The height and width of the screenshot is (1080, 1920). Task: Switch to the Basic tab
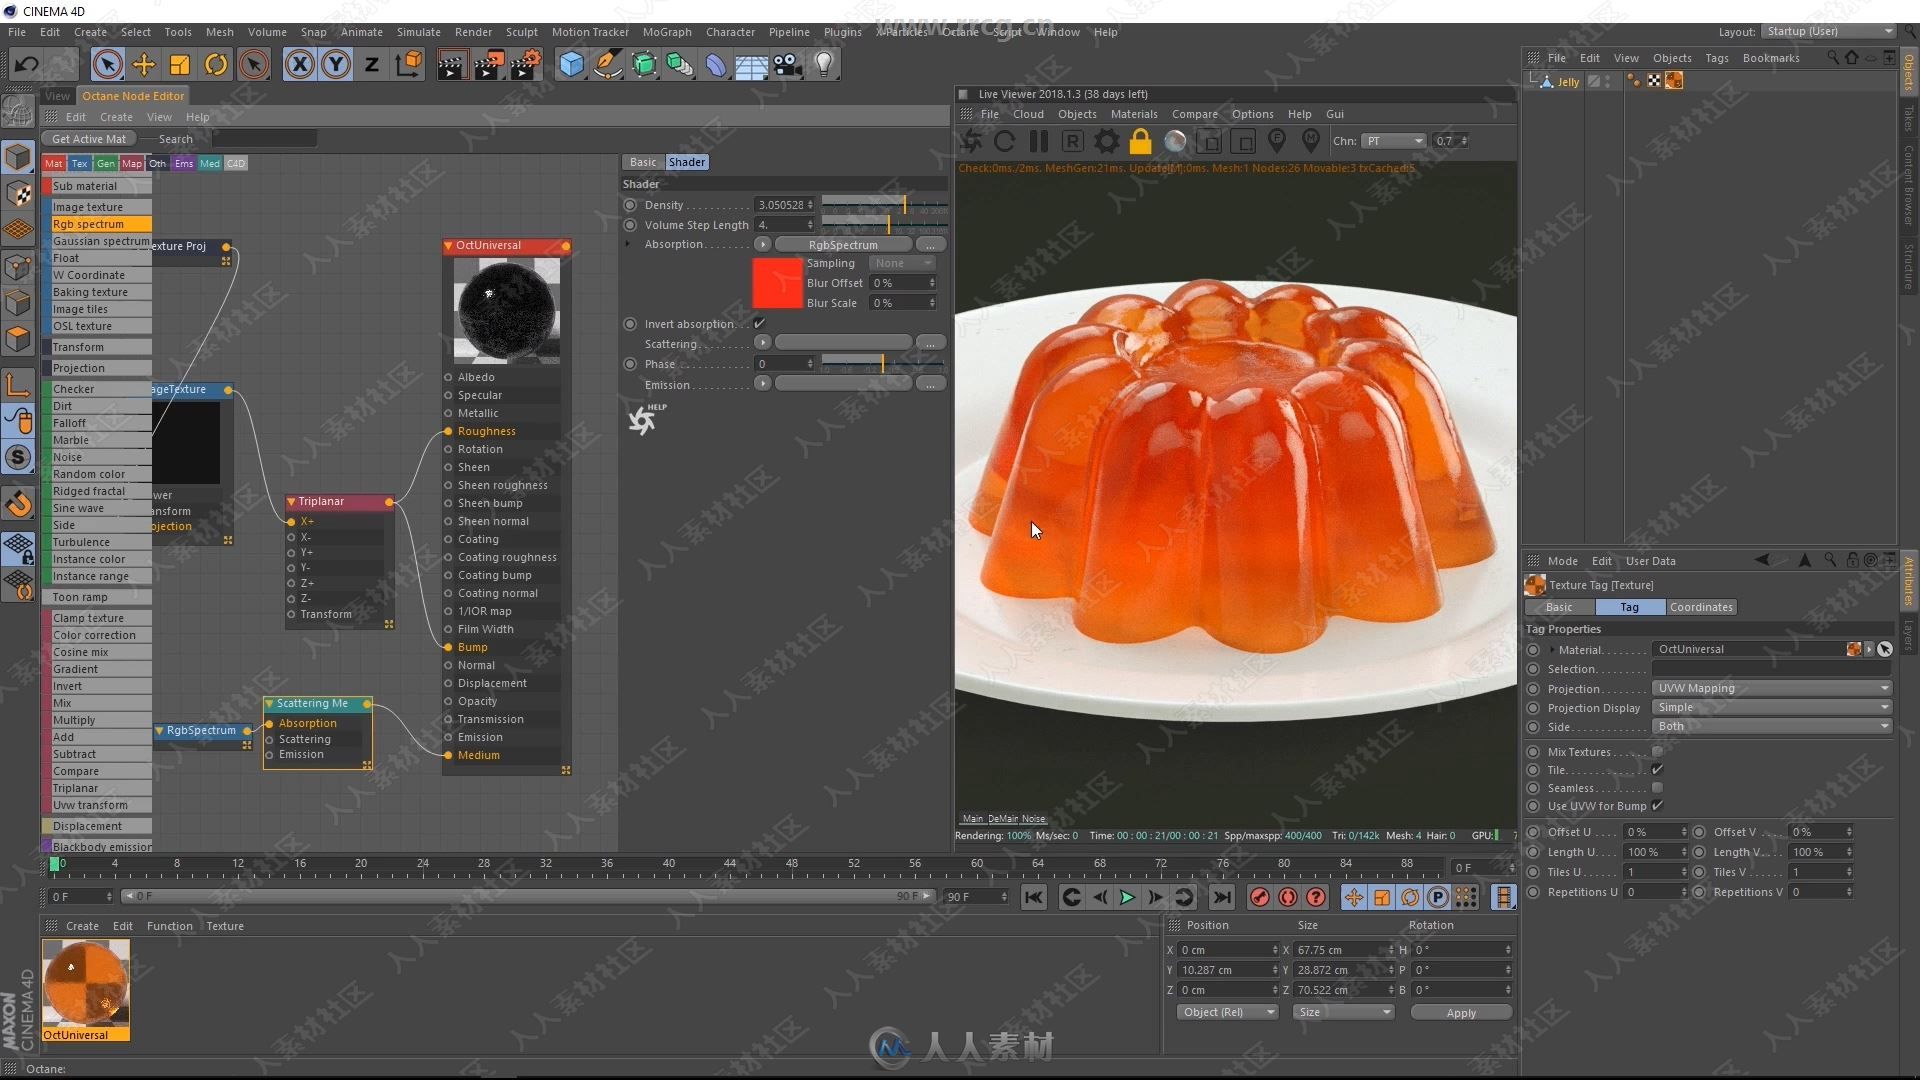[x=644, y=161]
